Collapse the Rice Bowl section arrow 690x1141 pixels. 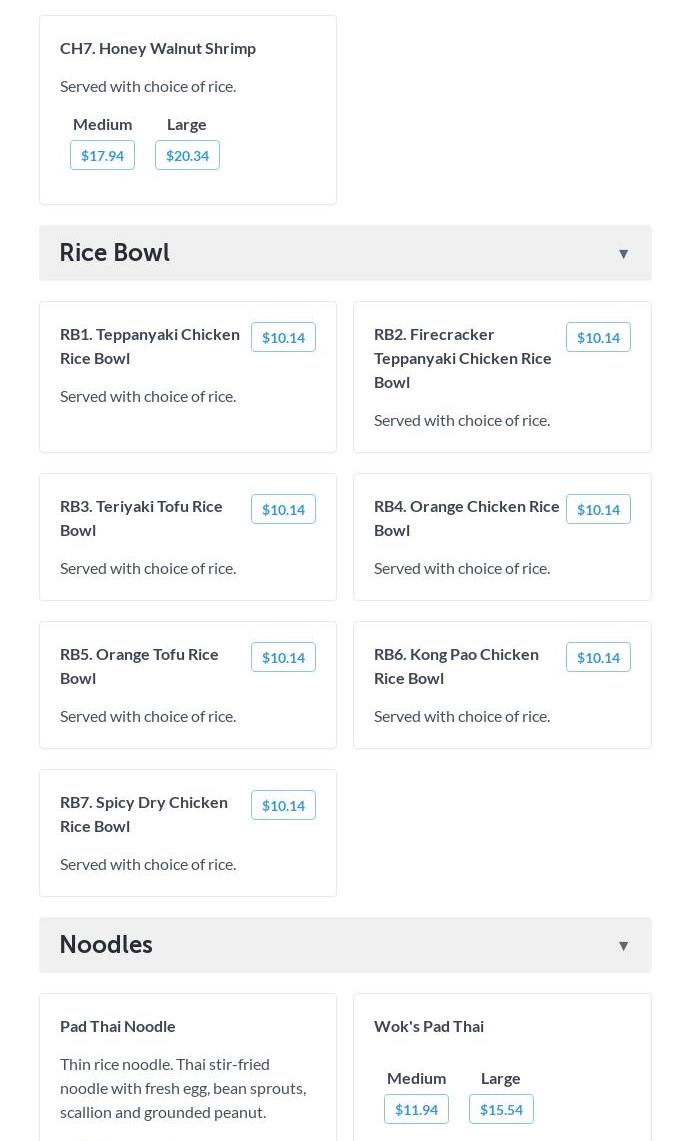[623, 254]
